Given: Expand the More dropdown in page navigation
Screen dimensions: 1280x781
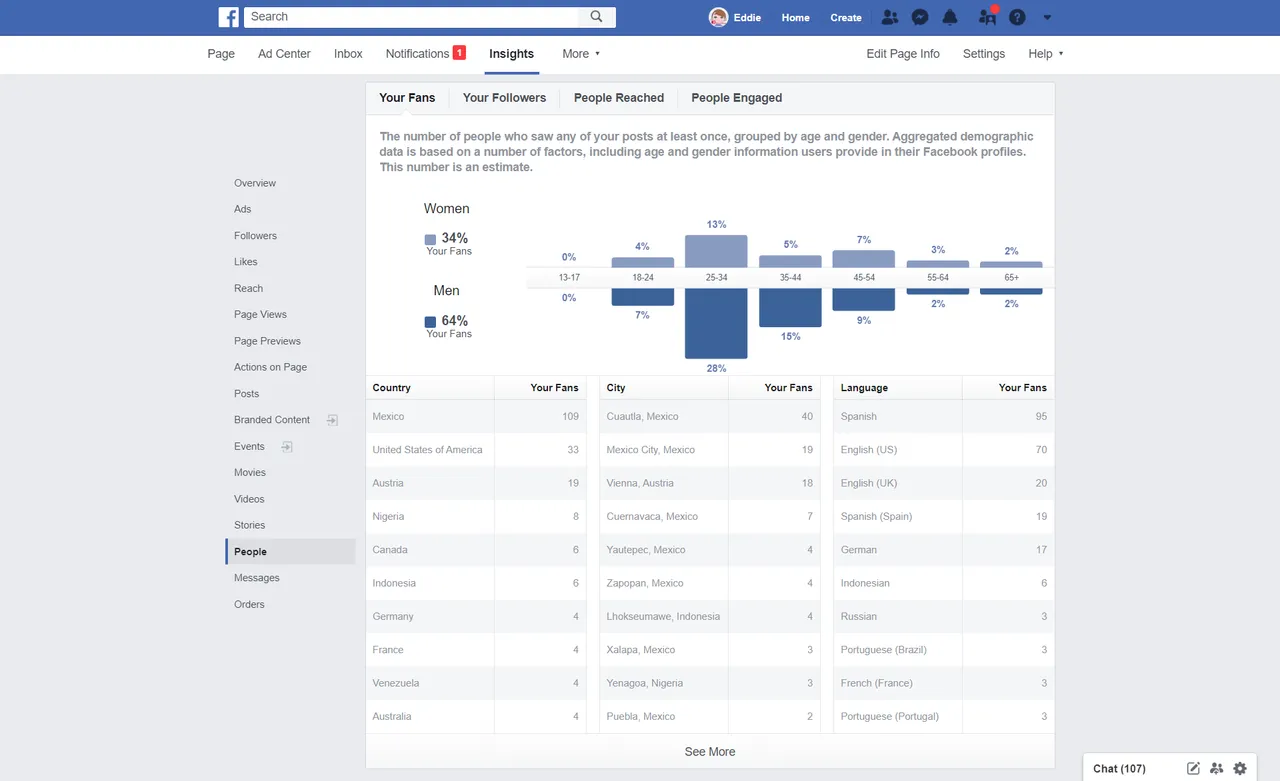Looking at the screenshot, I should pos(581,54).
